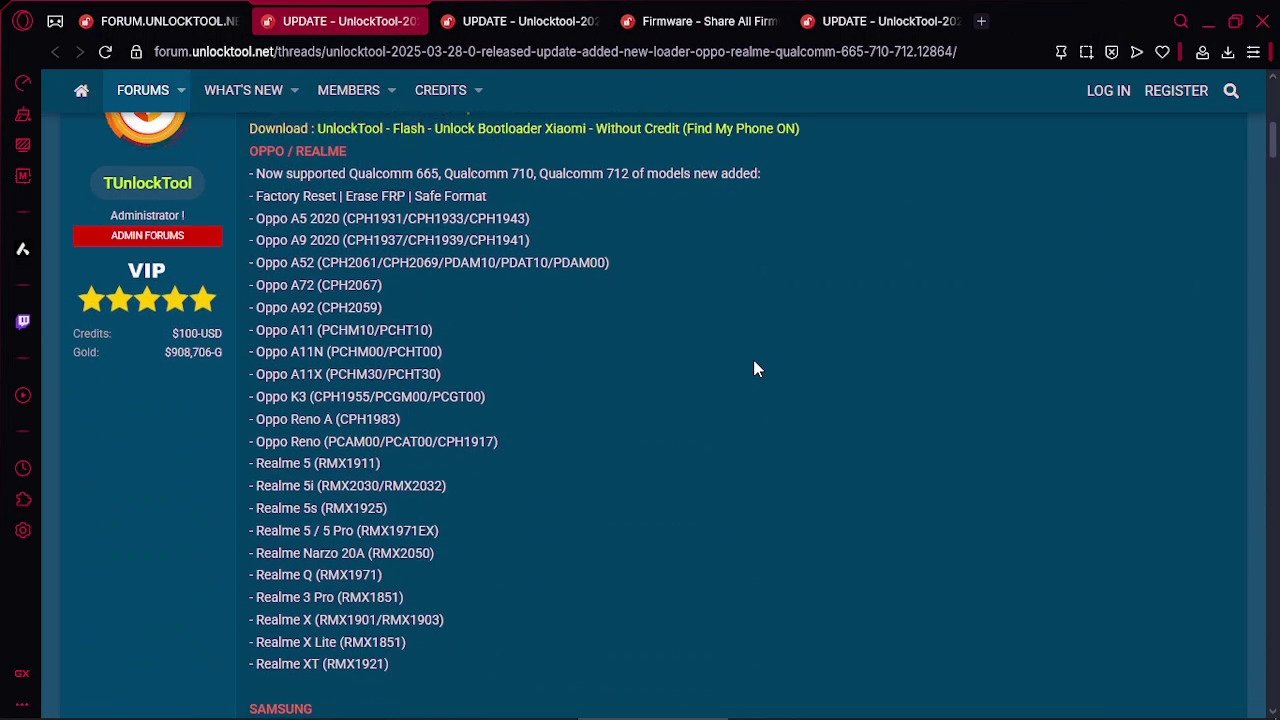Click the Register link
1280x720 pixels.
tap(1176, 91)
